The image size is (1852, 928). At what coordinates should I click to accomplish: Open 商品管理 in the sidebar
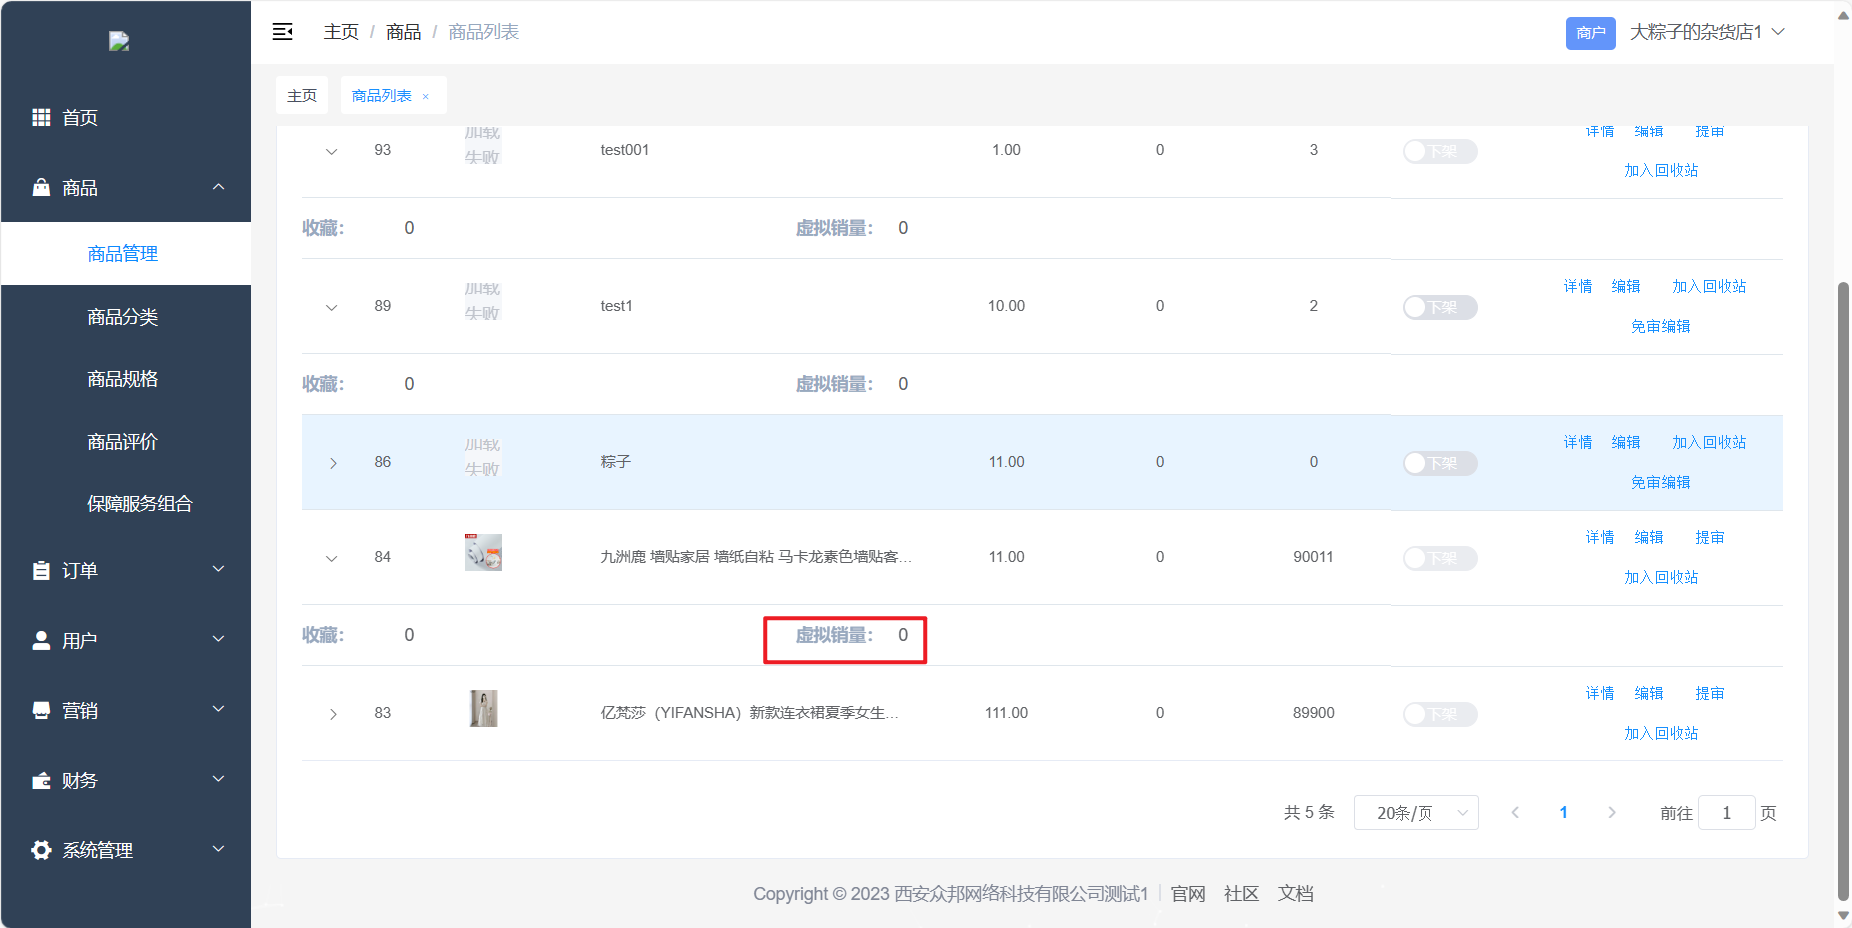click(126, 253)
